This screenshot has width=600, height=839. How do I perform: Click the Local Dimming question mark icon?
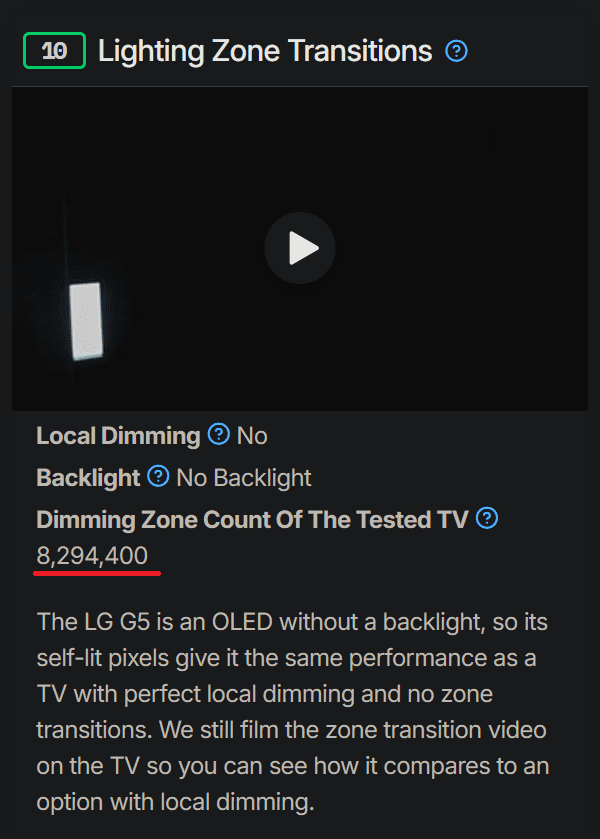point(218,435)
